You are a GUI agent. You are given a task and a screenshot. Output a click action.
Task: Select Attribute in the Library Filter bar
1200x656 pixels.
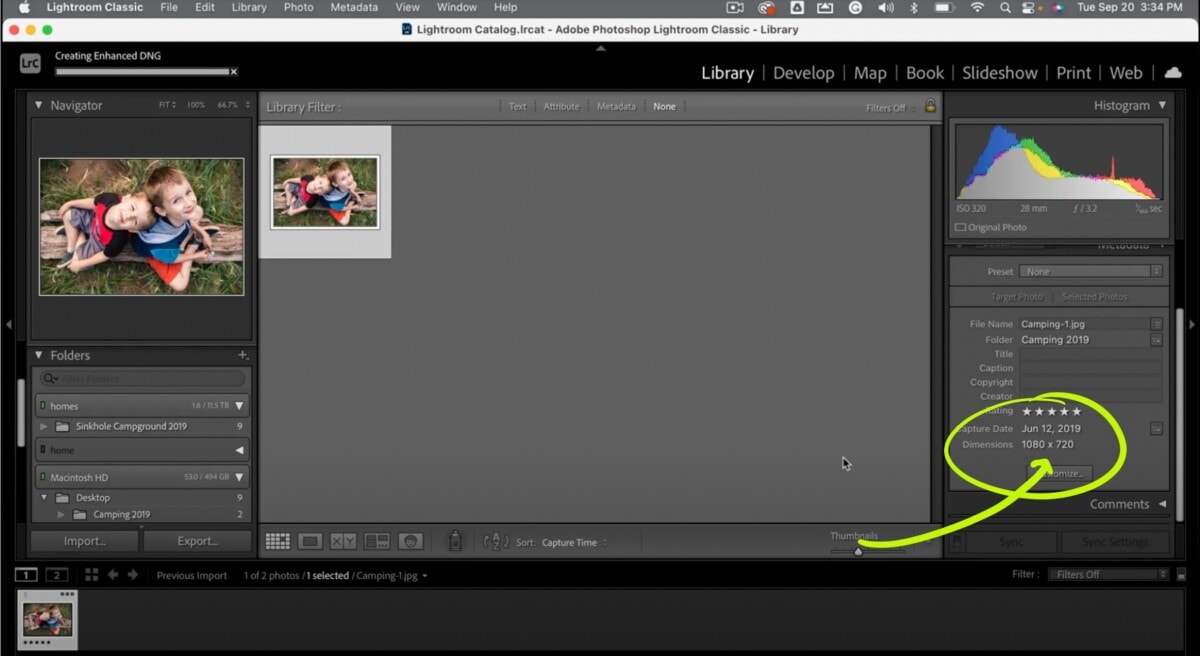562,105
